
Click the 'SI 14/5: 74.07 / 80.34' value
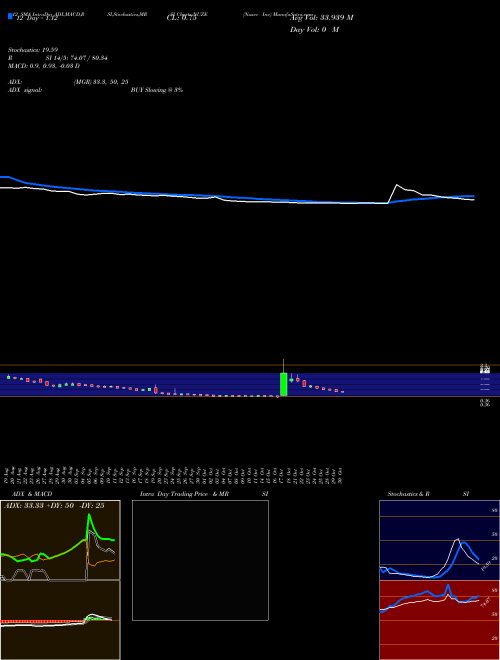pyautogui.click(x=77, y=58)
